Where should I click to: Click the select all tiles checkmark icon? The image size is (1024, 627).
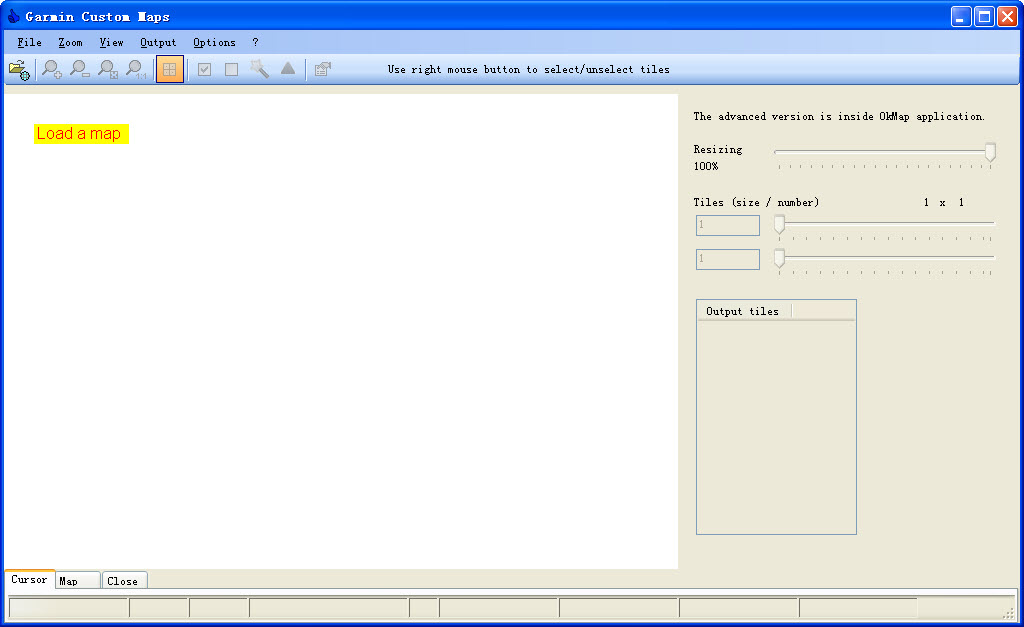point(204,69)
